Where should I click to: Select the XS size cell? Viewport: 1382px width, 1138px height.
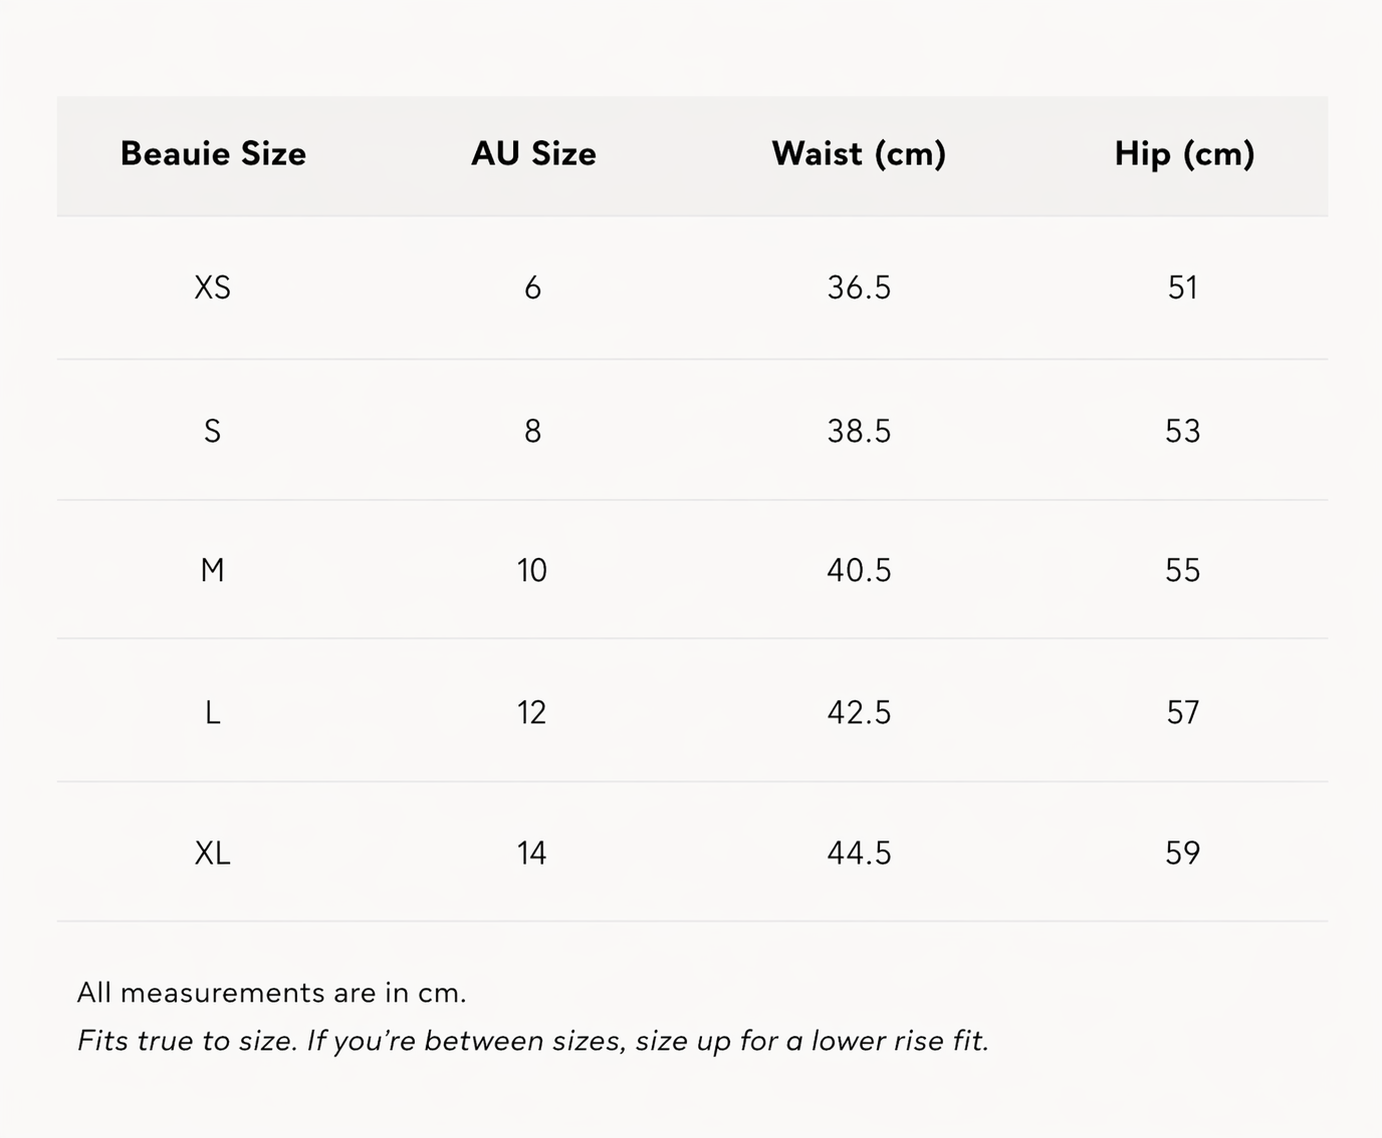(212, 288)
